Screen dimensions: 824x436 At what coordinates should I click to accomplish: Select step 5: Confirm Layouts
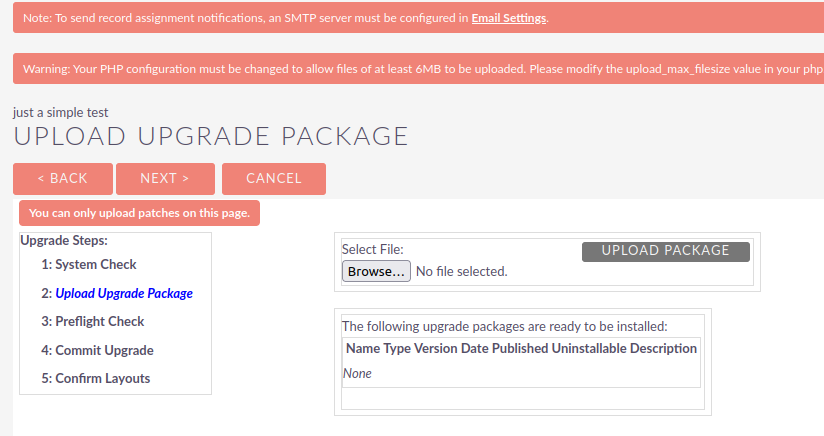[x=96, y=379]
